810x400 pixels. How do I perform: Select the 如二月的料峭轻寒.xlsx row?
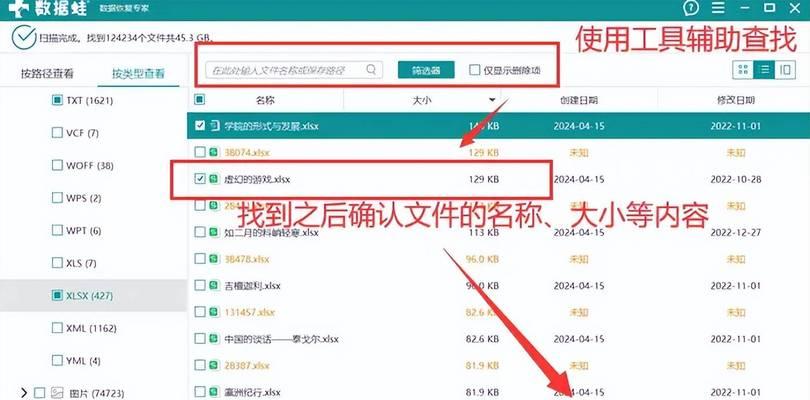(499, 233)
